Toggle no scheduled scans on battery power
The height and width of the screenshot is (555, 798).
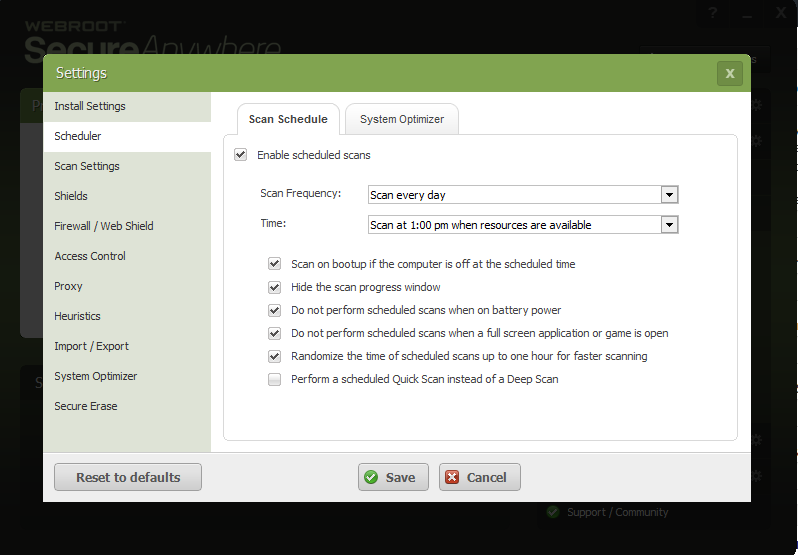[274, 310]
